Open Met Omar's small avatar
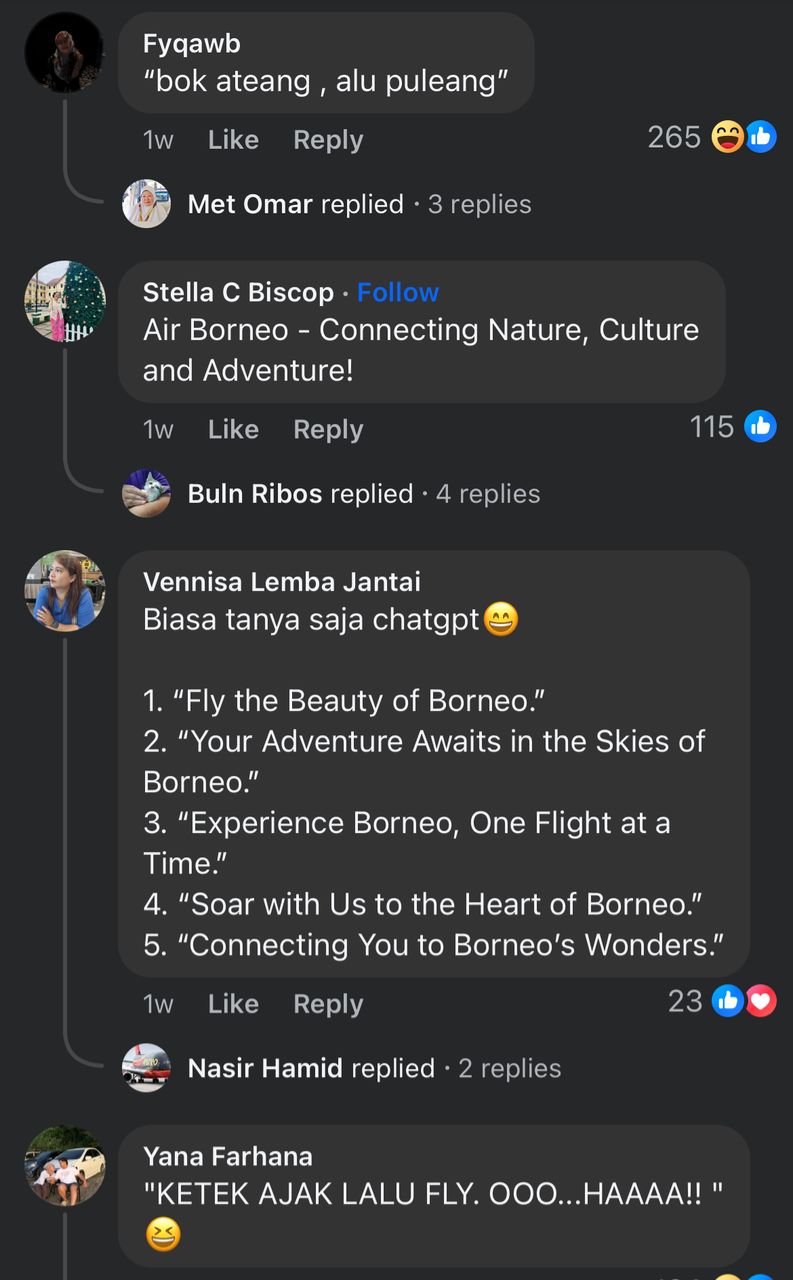The image size is (793, 1280). point(146,204)
